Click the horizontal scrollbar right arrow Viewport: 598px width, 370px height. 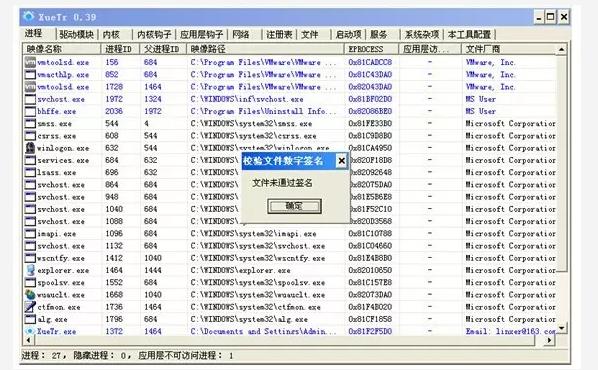549,339
